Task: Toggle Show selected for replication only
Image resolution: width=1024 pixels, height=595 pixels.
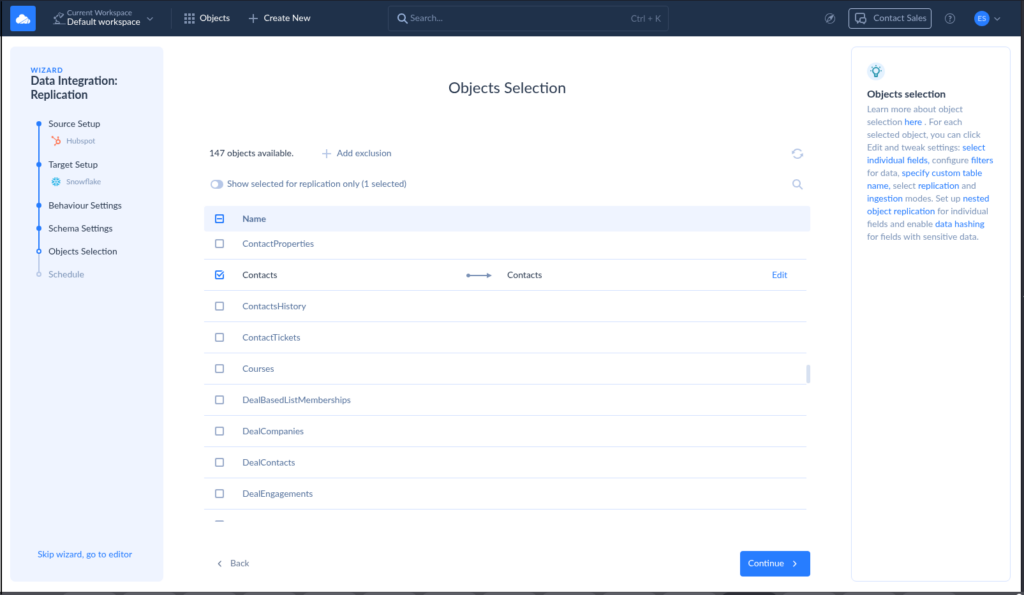Action: click(216, 184)
